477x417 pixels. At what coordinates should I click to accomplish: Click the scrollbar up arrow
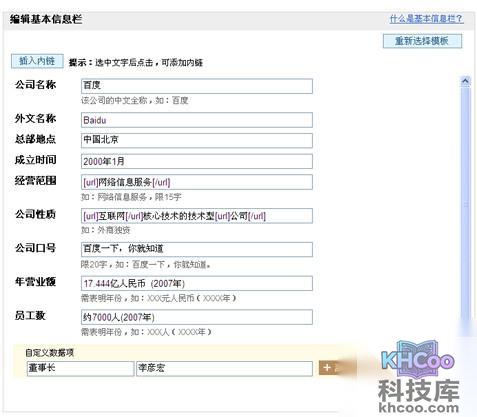[x=465, y=81]
